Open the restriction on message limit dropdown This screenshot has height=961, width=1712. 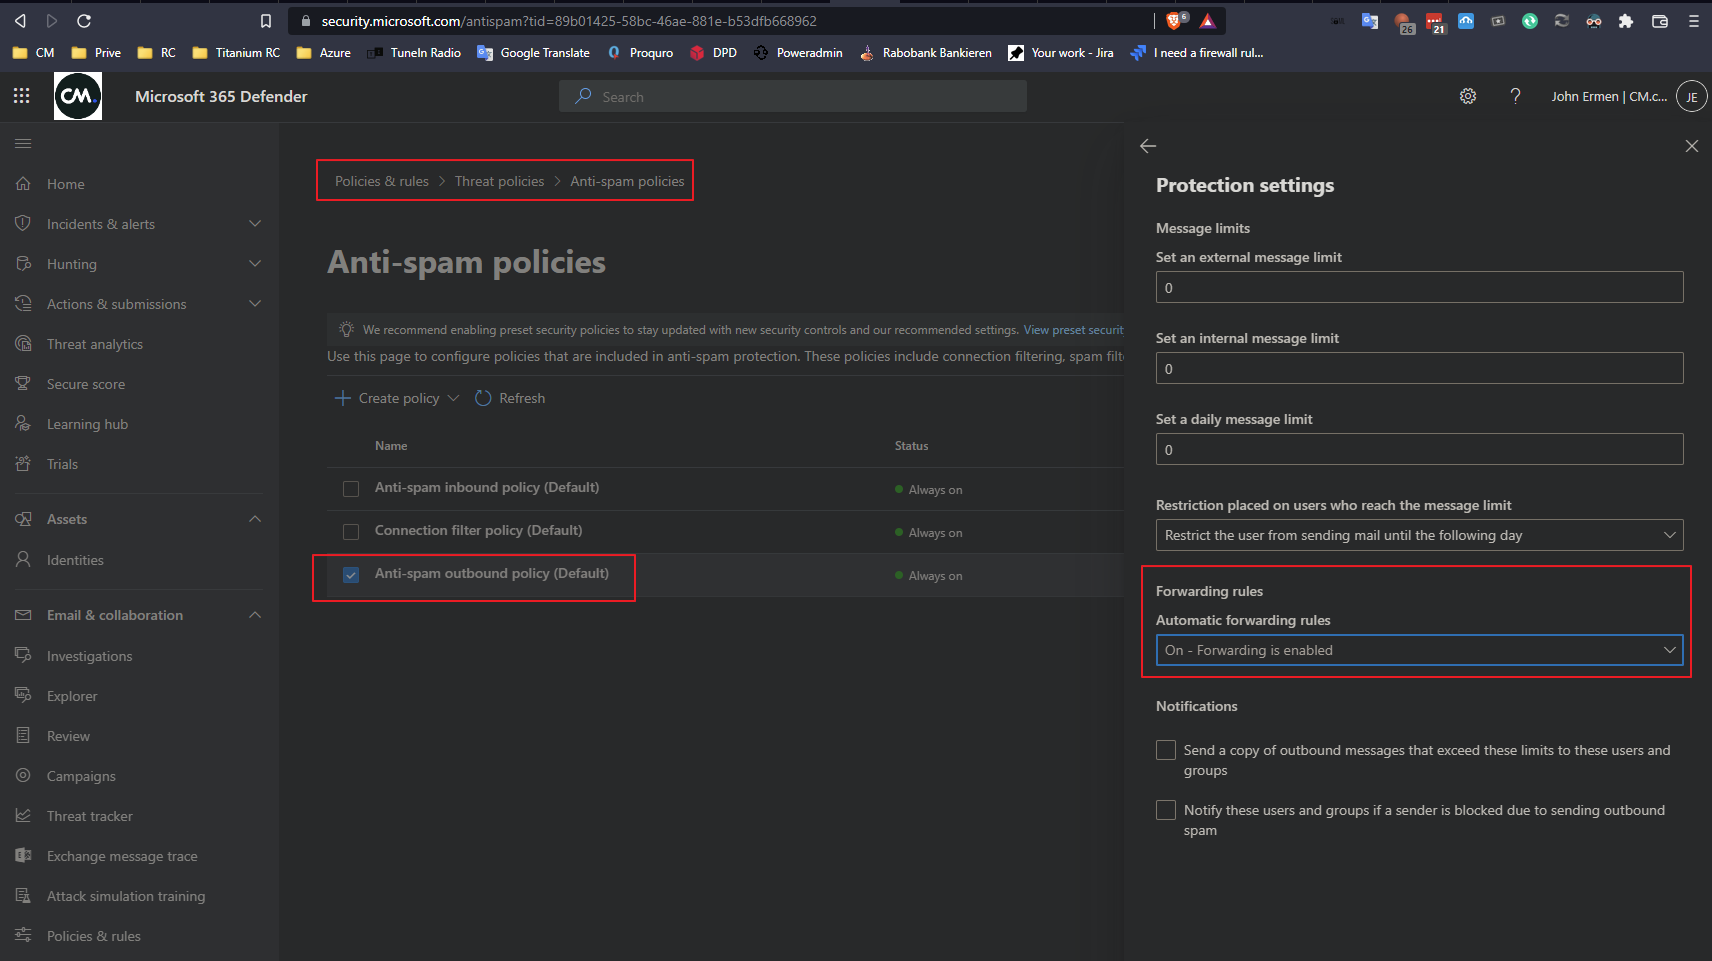1418,535
